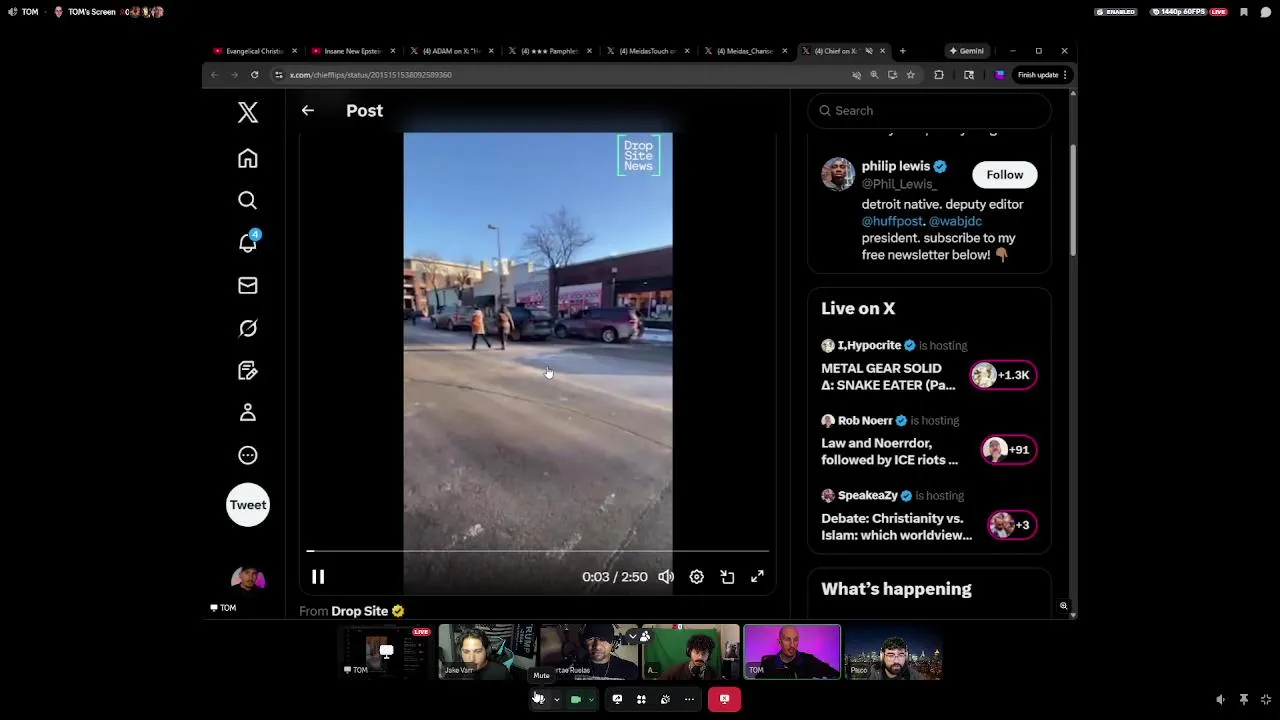Viewport: 1280px width, 720px height.
Task: Open Explore search icon in X sidebar
Action: 248,200
